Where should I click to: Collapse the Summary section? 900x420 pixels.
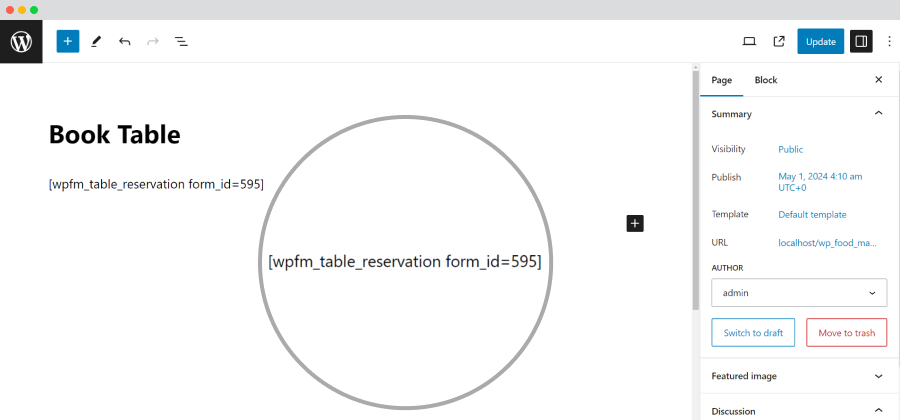click(878, 114)
